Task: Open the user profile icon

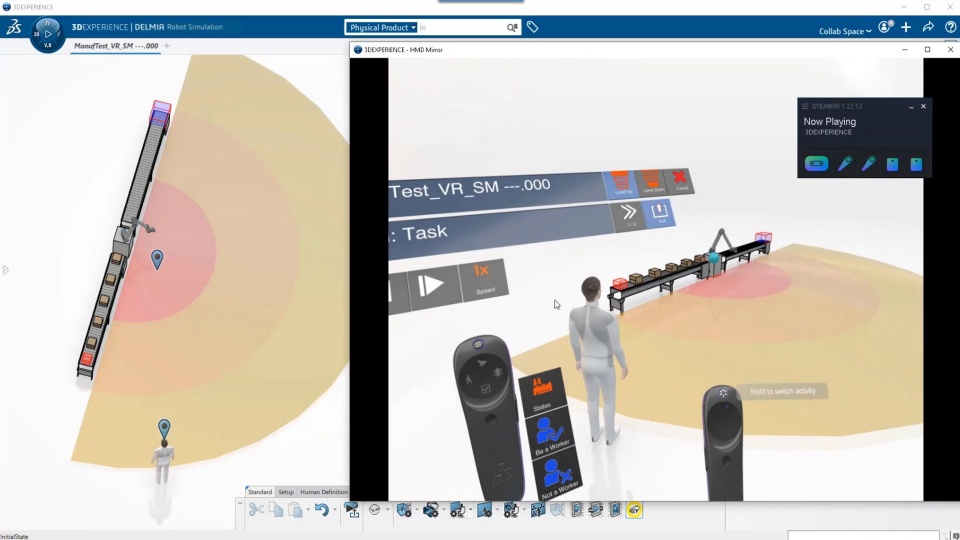Action: (x=885, y=27)
